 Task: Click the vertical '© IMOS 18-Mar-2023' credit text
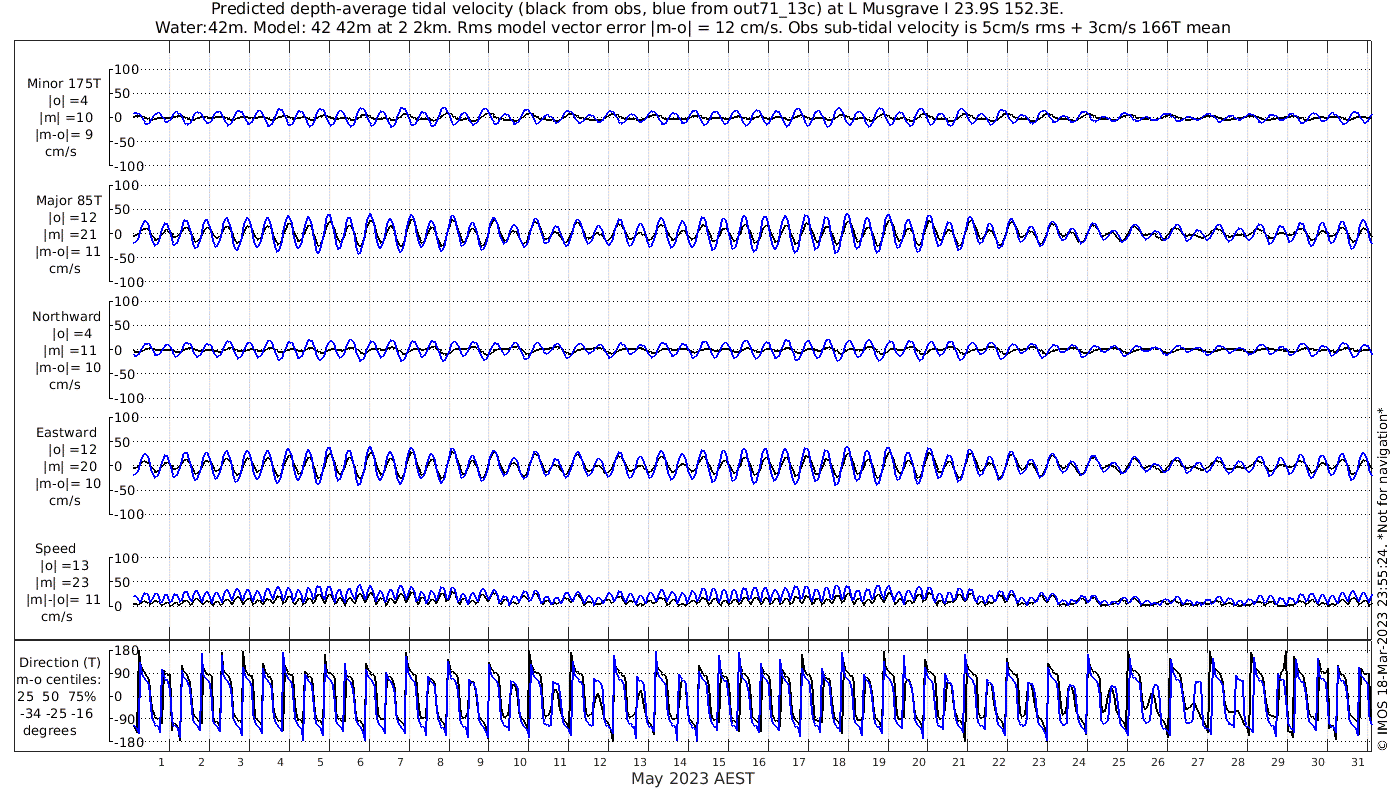[x=1383, y=578]
